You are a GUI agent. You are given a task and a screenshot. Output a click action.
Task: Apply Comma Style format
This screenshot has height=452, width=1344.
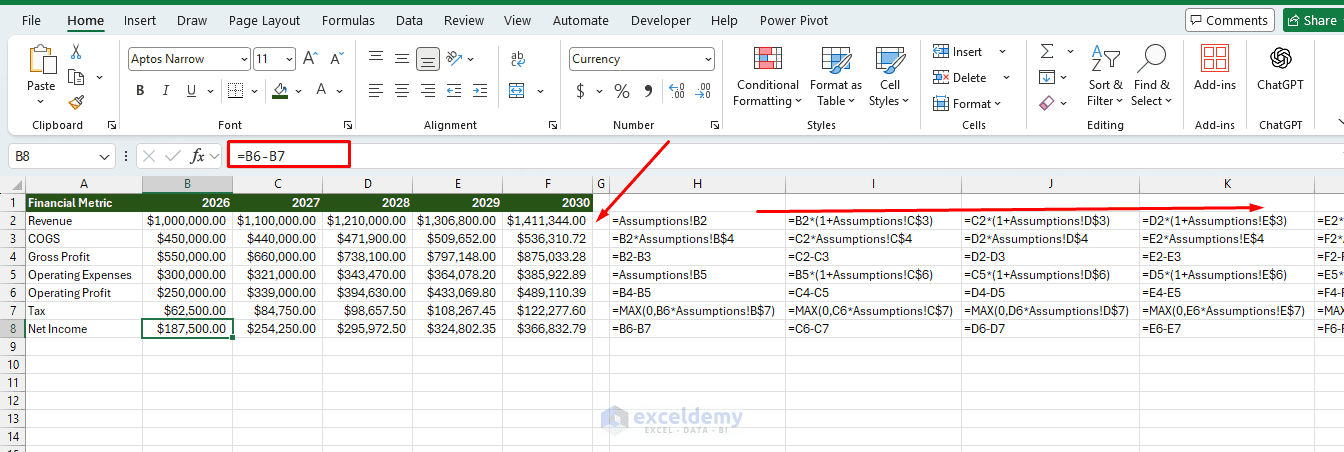click(x=648, y=91)
